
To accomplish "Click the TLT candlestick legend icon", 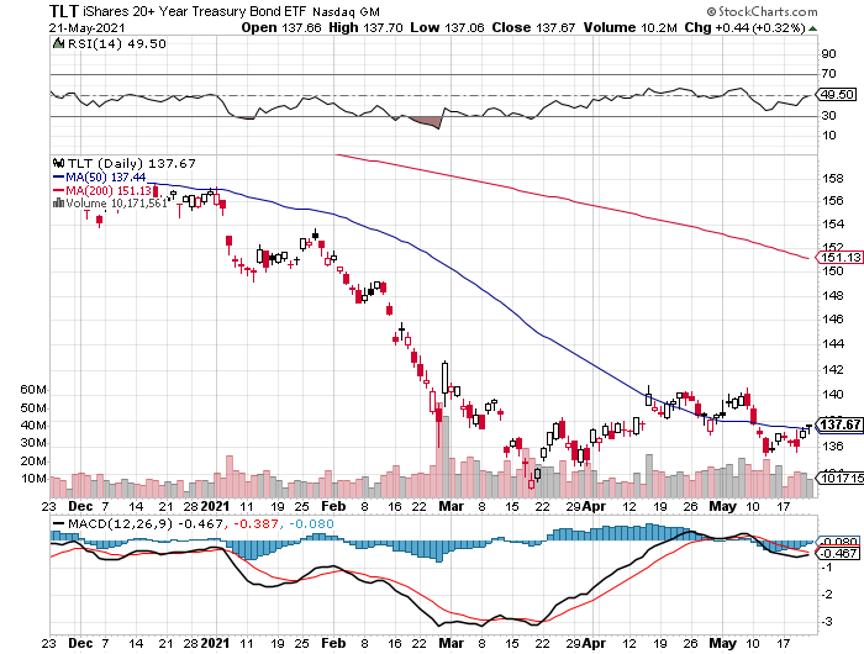I will [x=58, y=163].
